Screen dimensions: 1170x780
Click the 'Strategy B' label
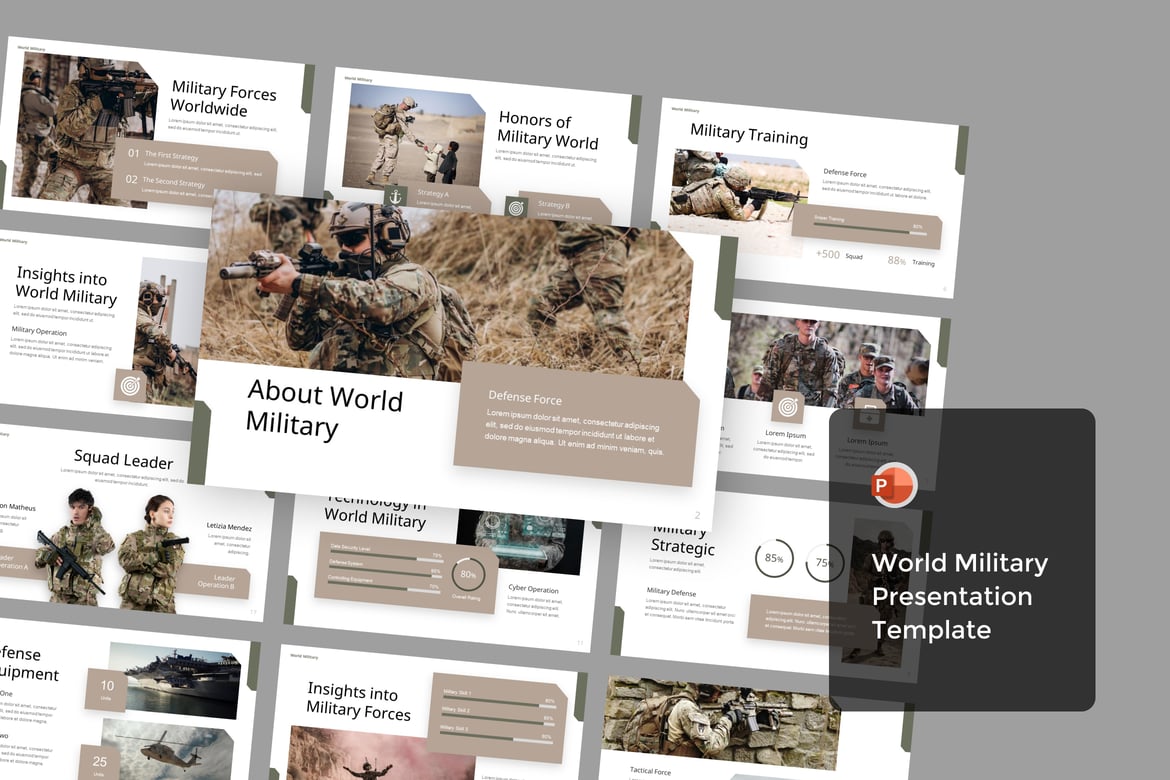[554, 204]
